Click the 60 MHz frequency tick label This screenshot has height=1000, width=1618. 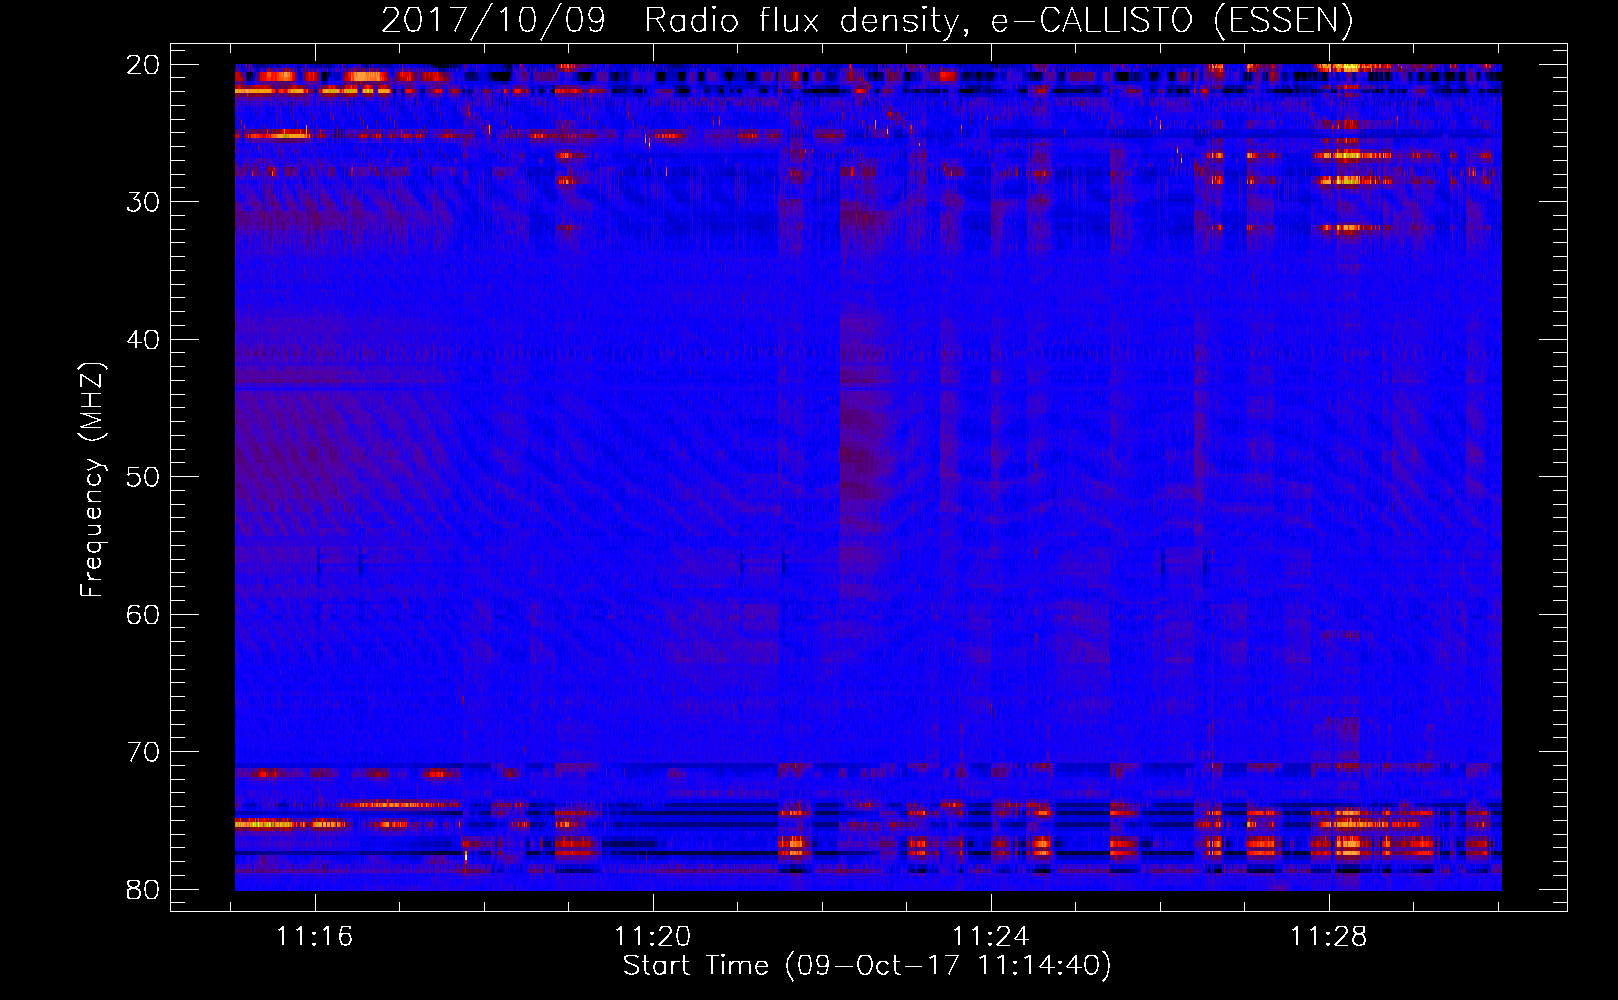tap(144, 615)
